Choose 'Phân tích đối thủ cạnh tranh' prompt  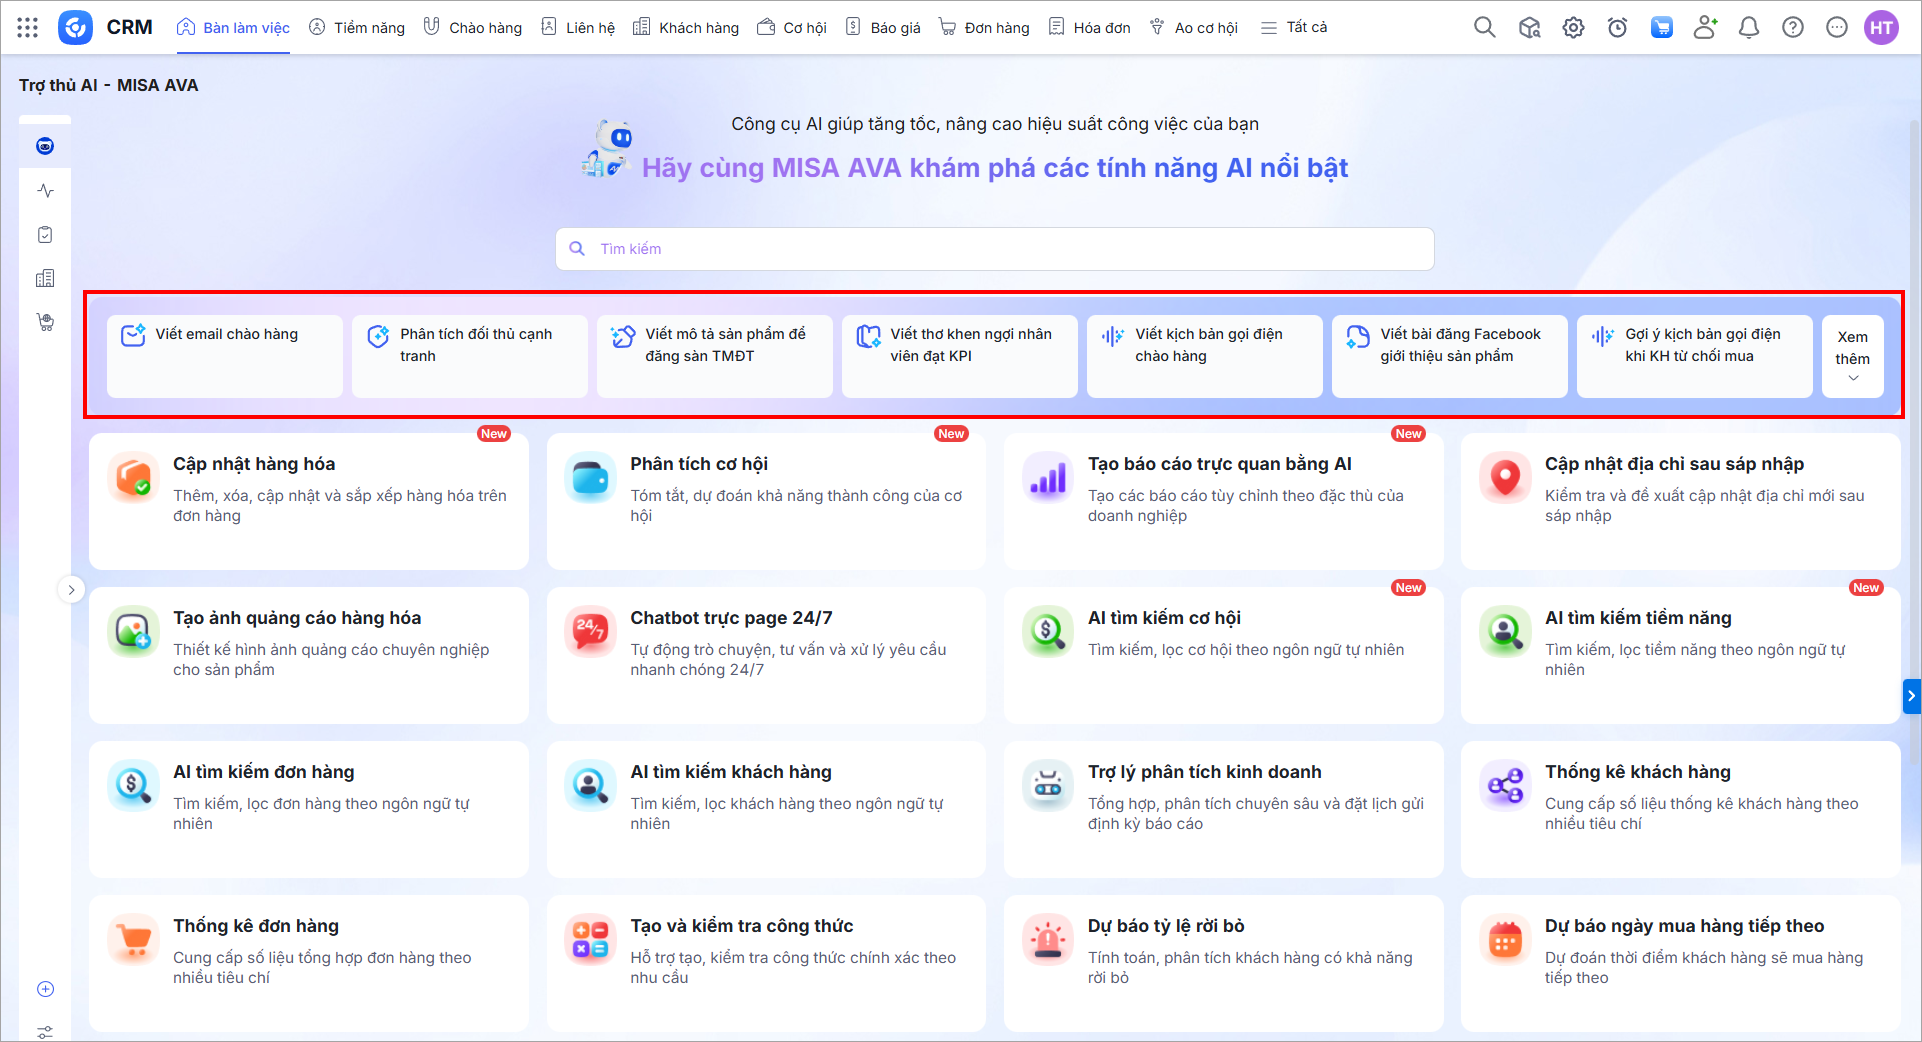coord(470,356)
